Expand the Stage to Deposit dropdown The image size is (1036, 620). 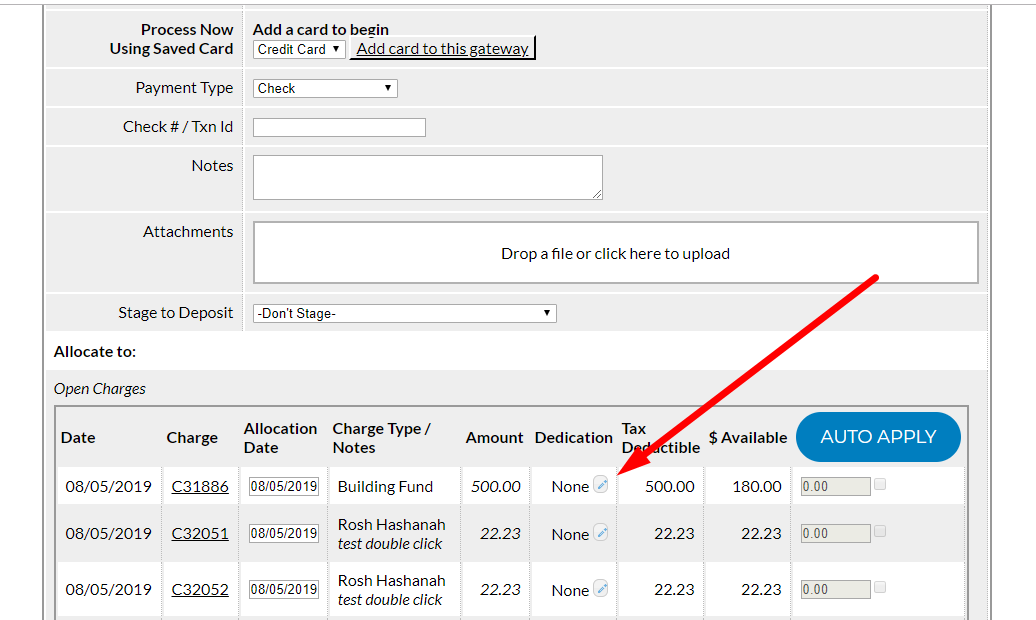[x=404, y=313]
